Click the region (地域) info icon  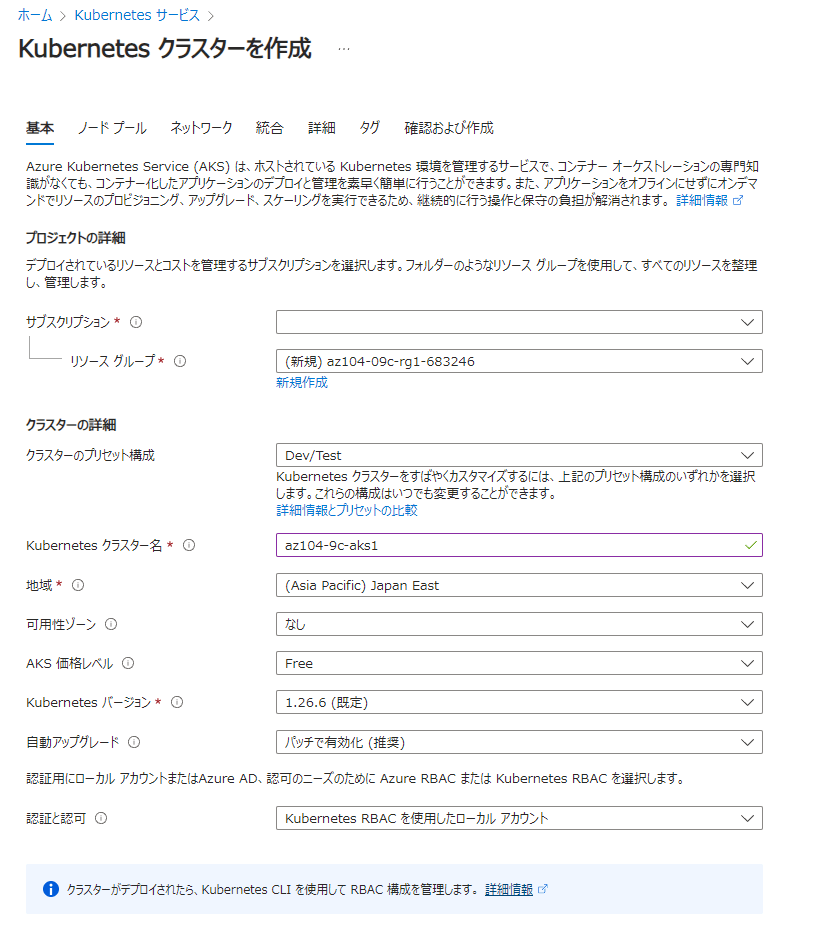pyautogui.click(x=78, y=585)
